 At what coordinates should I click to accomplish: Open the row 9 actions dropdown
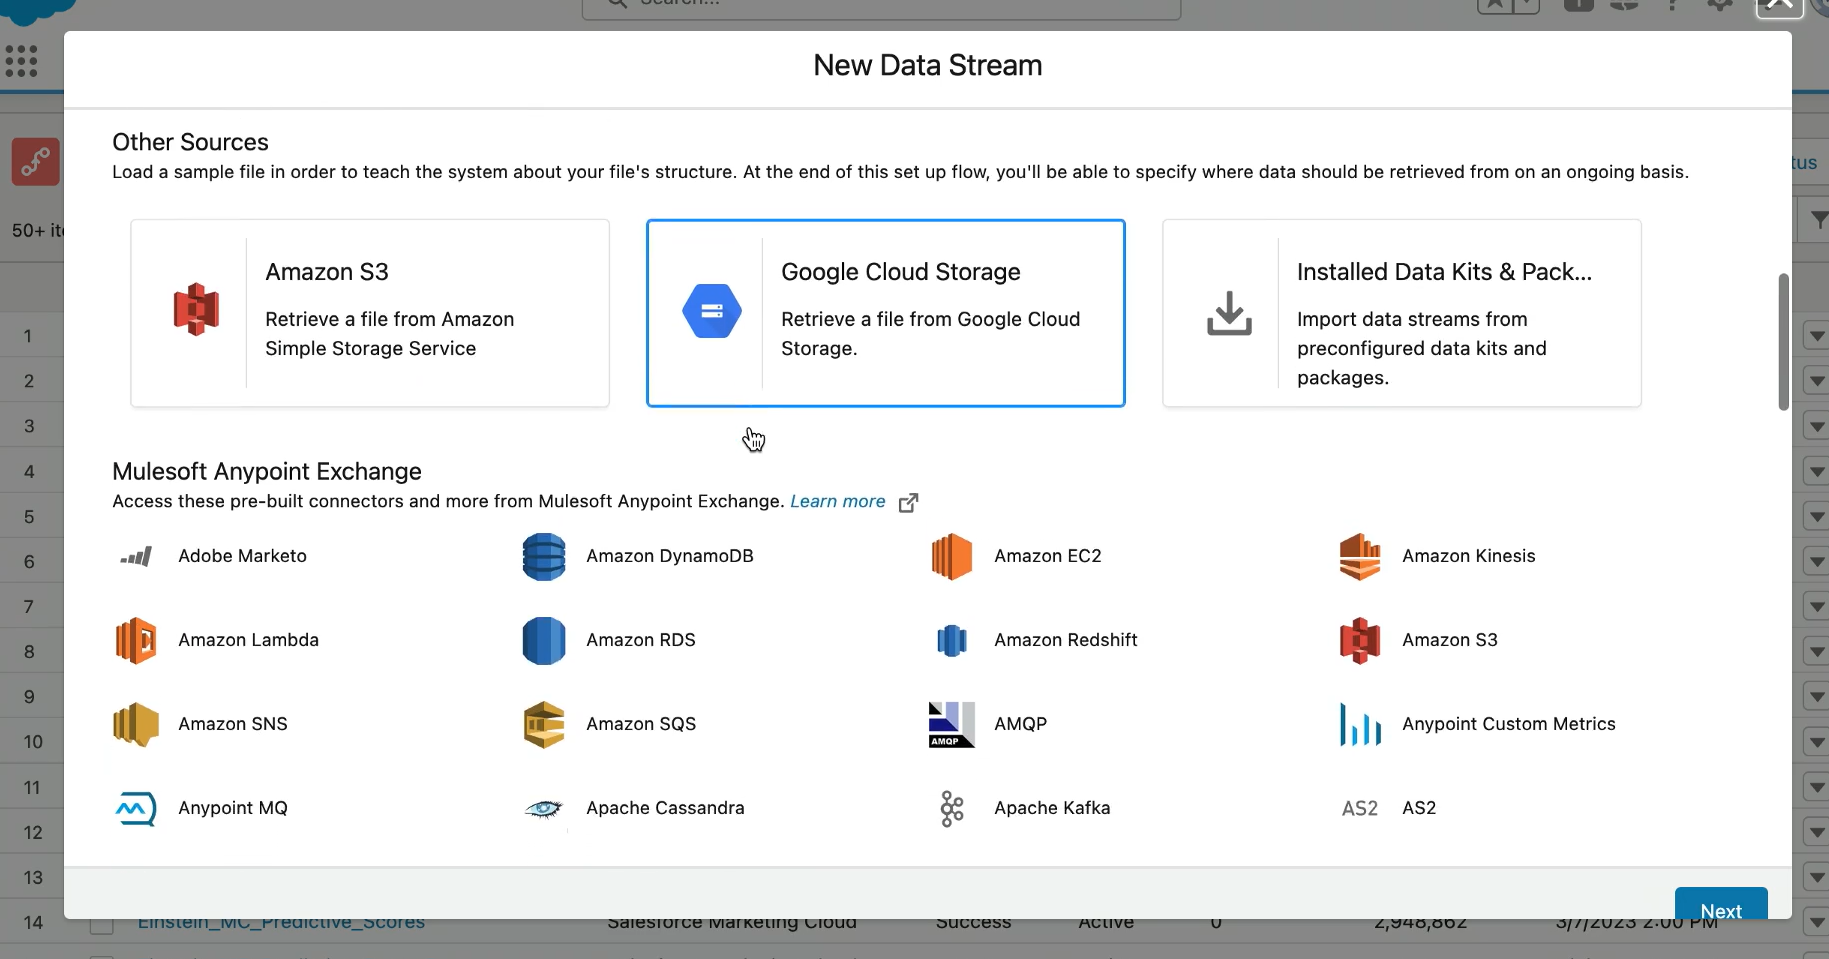pos(1816,697)
